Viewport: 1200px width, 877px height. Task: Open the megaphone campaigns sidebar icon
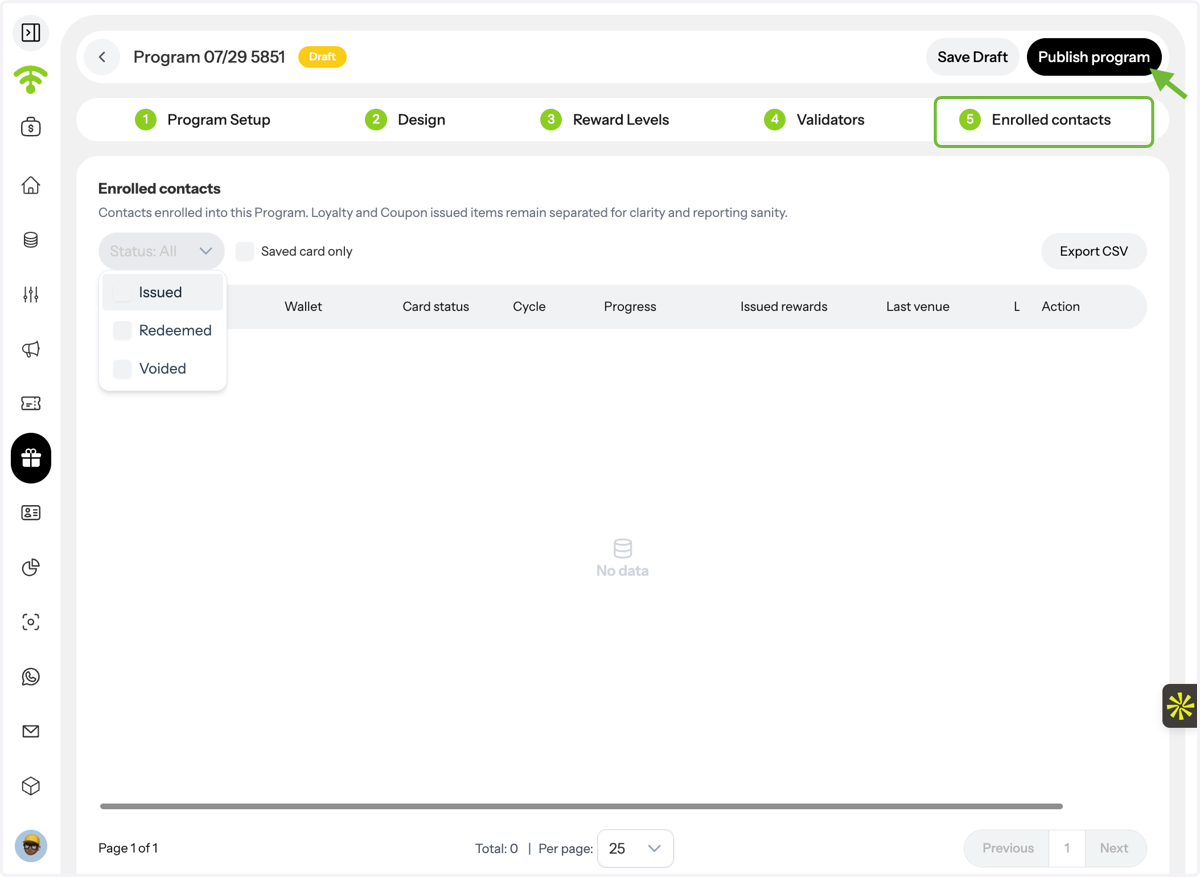pyautogui.click(x=31, y=349)
